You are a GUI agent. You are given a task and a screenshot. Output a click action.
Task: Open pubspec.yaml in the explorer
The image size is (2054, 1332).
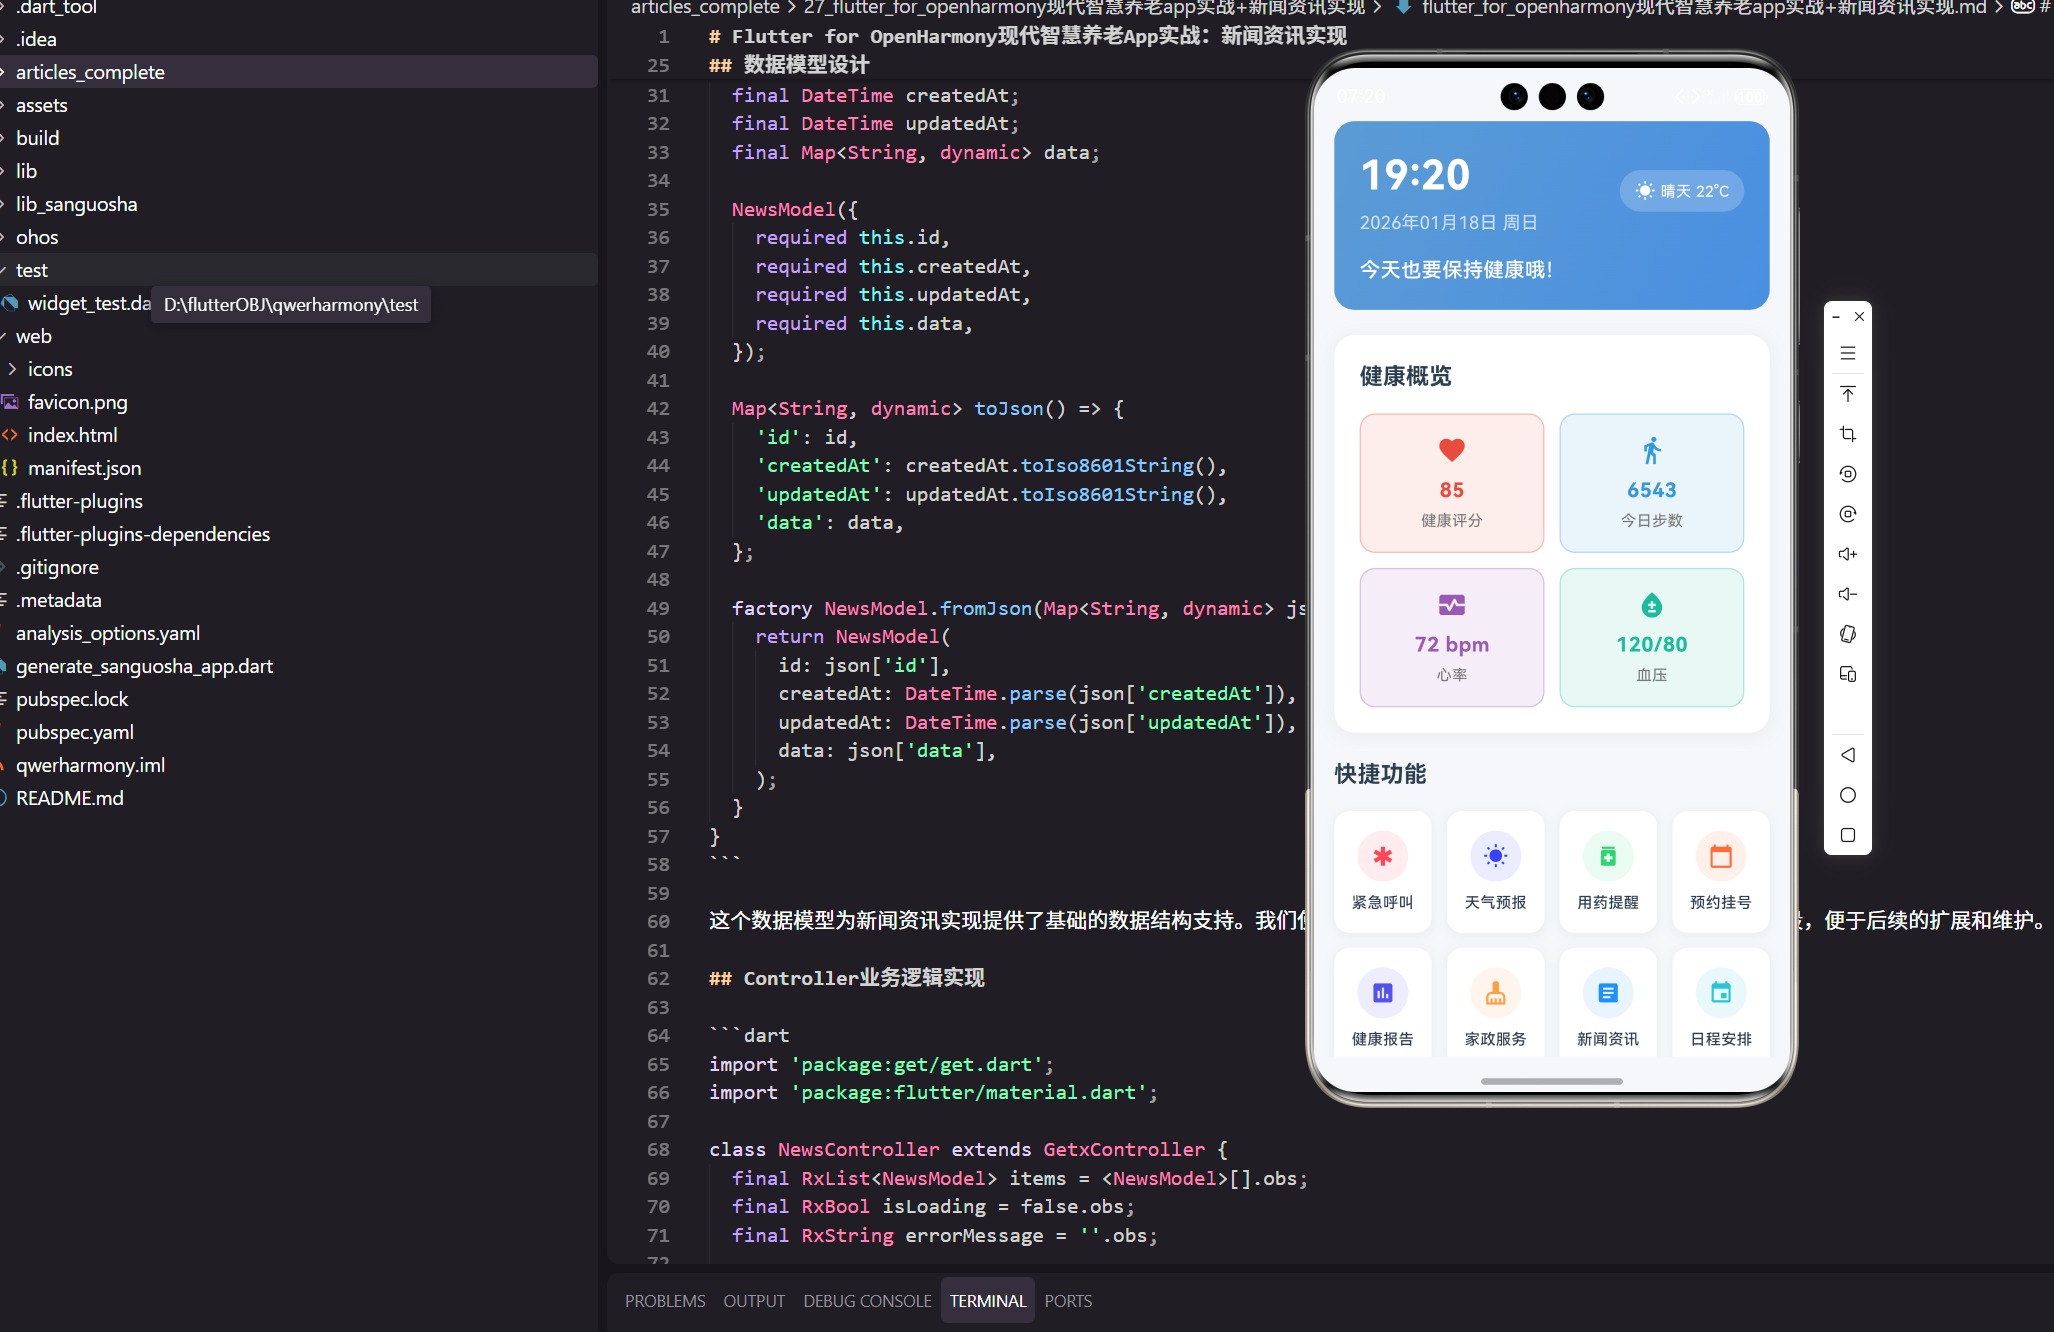[x=75, y=732]
